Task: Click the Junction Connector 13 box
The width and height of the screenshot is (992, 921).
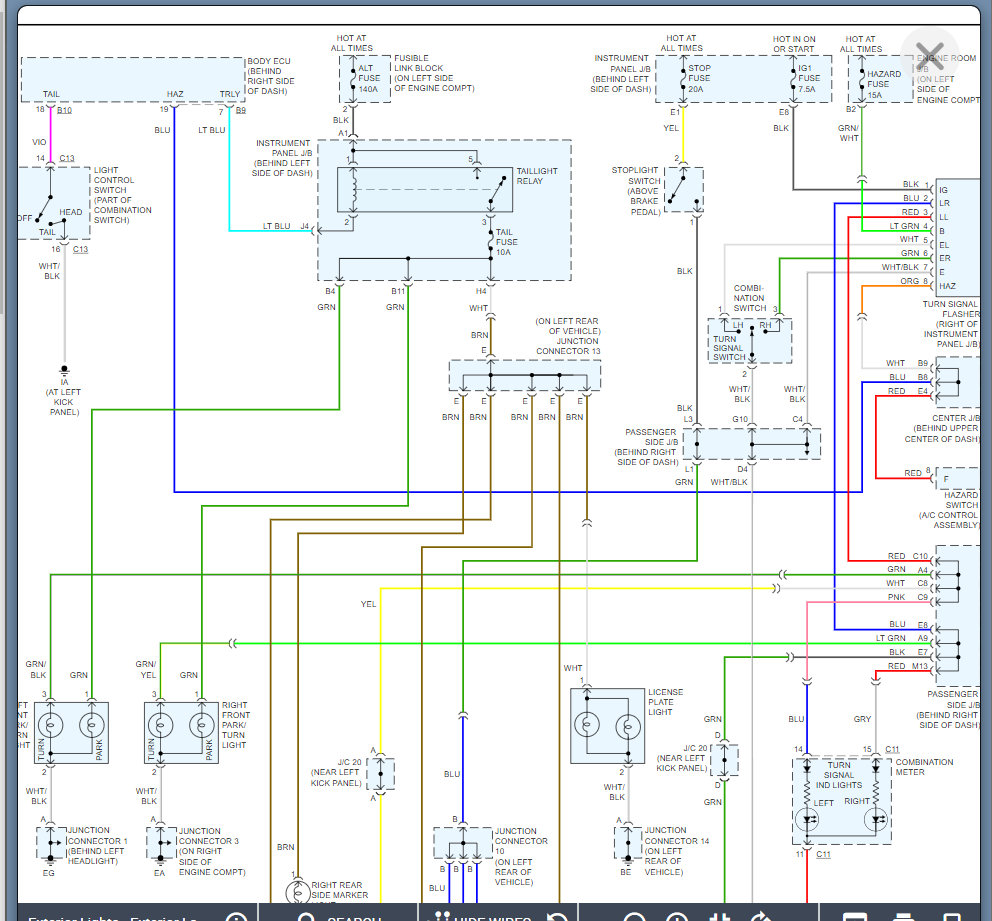Action: click(524, 376)
